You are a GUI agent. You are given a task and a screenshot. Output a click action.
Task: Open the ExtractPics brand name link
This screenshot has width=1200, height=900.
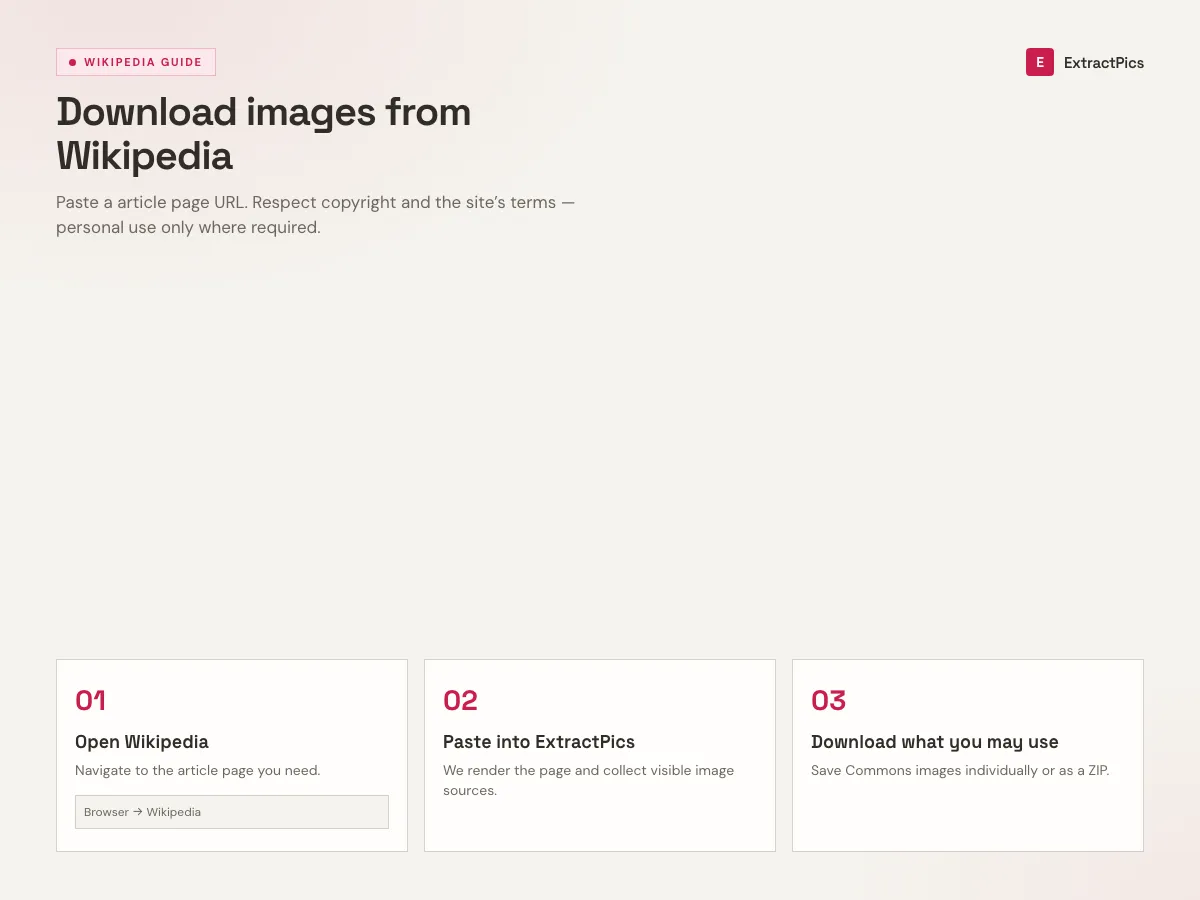(x=1104, y=63)
